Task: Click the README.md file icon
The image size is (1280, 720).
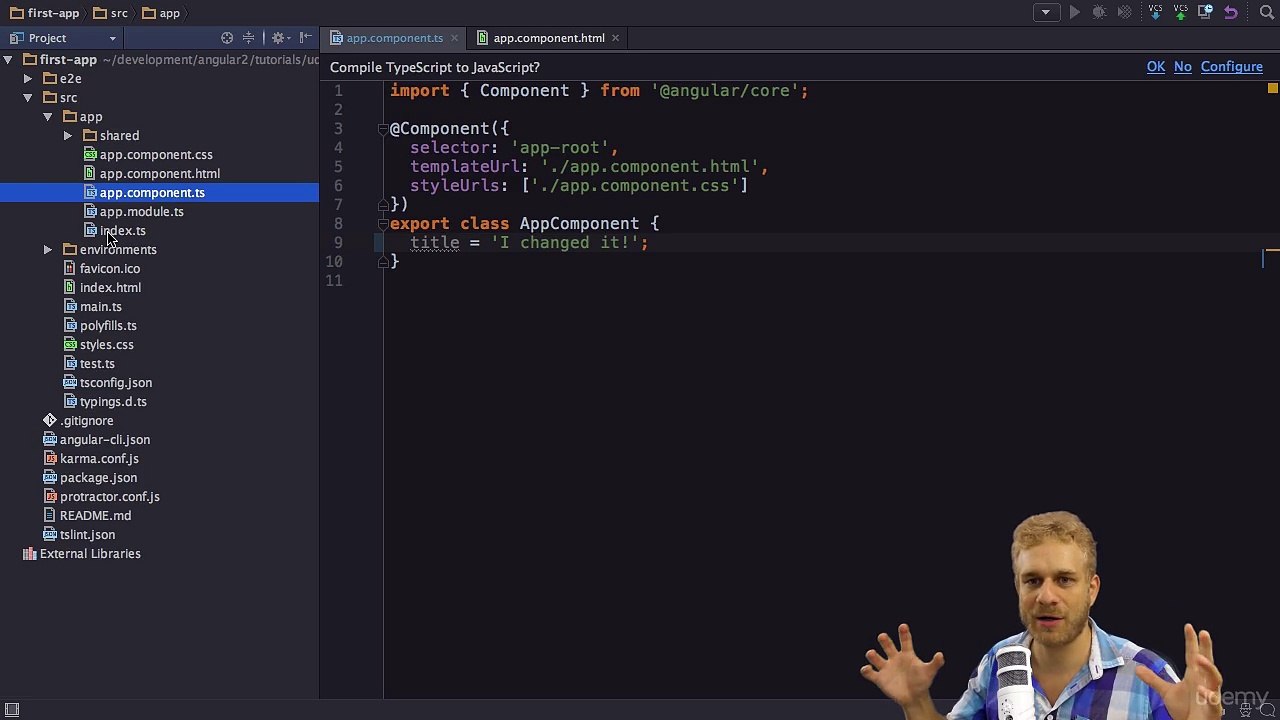Action: click(50, 515)
